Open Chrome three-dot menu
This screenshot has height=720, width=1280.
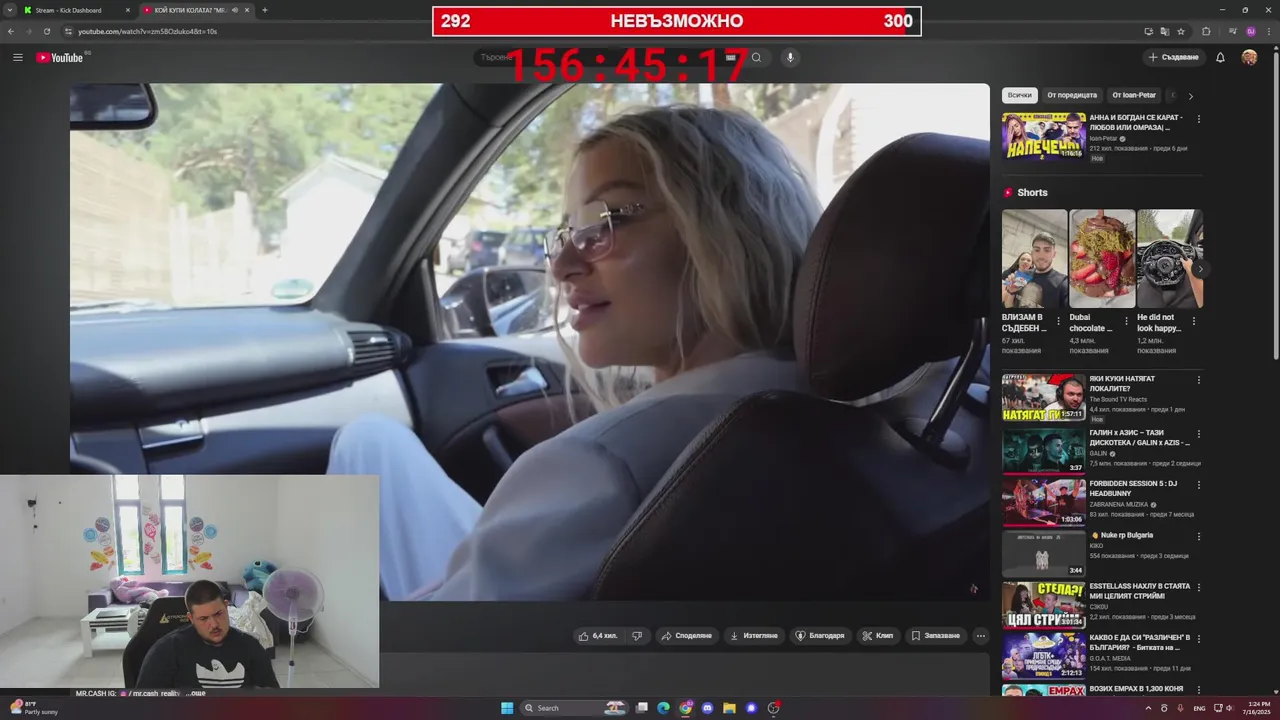point(1269,31)
